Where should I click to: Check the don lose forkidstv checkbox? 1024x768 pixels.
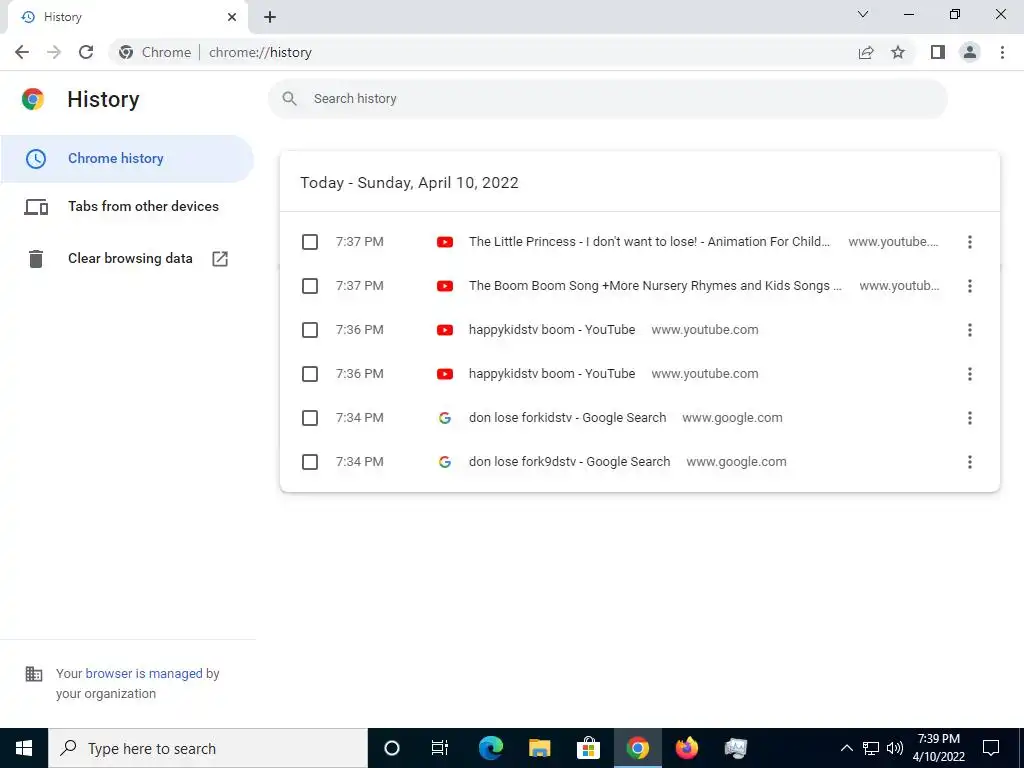[x=310, y=418]
